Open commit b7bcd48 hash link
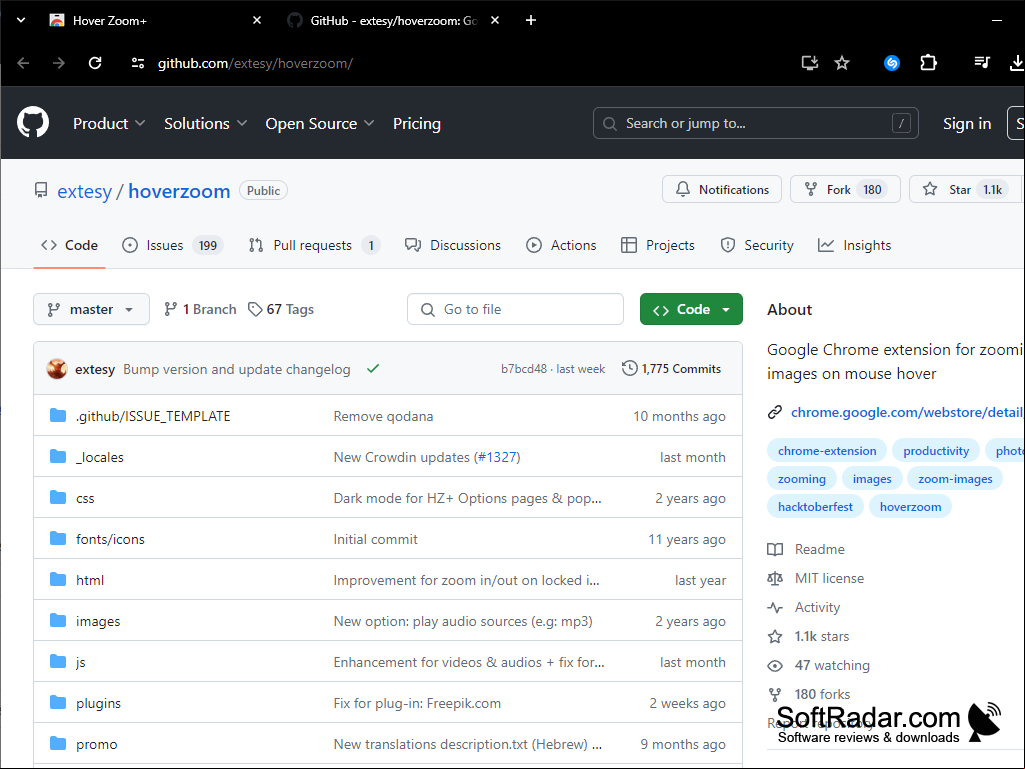1025x769 pixels. [524, 369]
